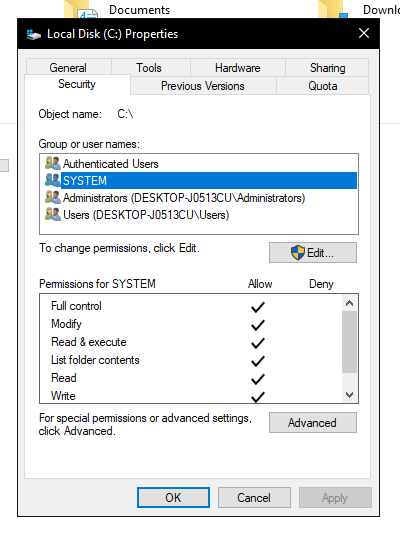Confirm the dialog with OK
The width and height of the screenshot is (400, 536).
[173, 497]
